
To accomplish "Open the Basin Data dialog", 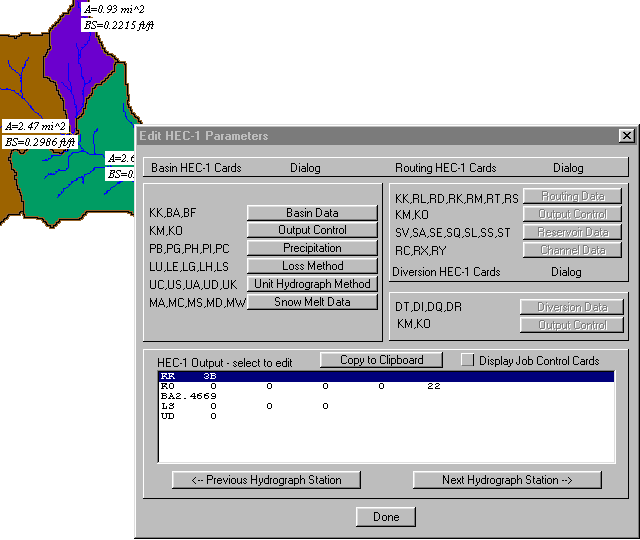I will tap(311, 213).
